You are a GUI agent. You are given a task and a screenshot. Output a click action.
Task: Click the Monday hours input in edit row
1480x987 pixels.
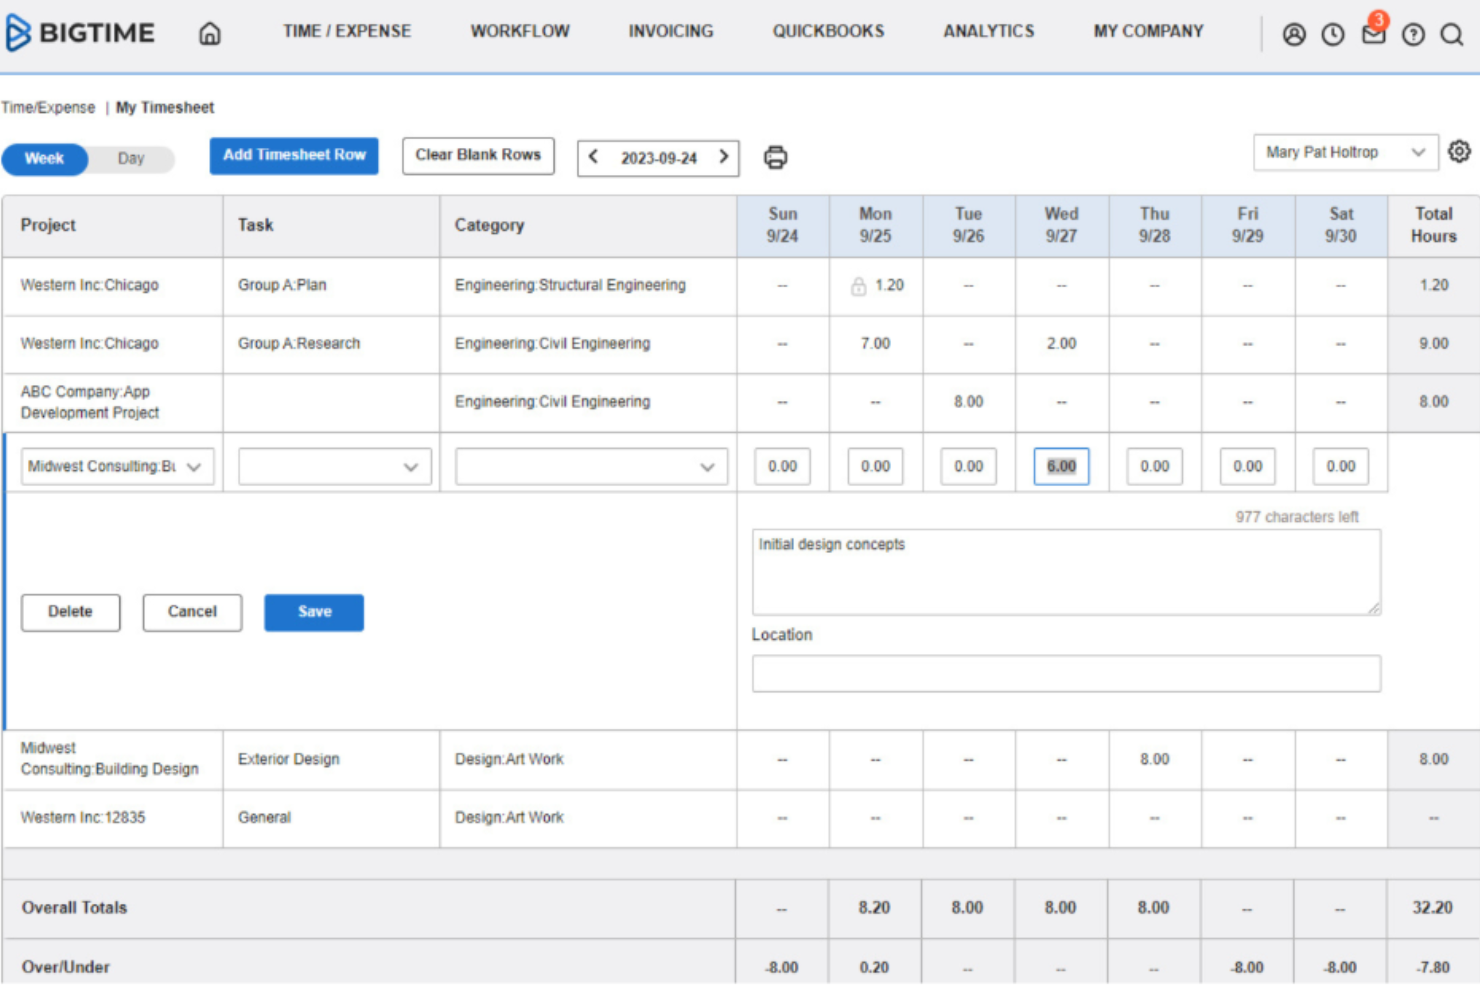coord(875,467)
